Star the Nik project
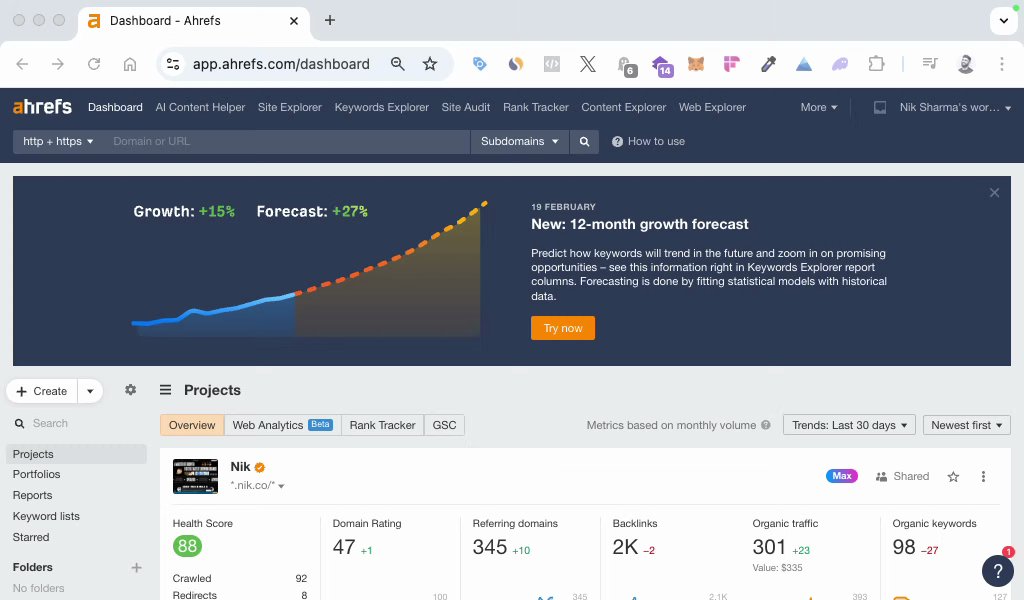This screenshot has width=1024, height=600. pyautogui.click(x=953, y=477)
